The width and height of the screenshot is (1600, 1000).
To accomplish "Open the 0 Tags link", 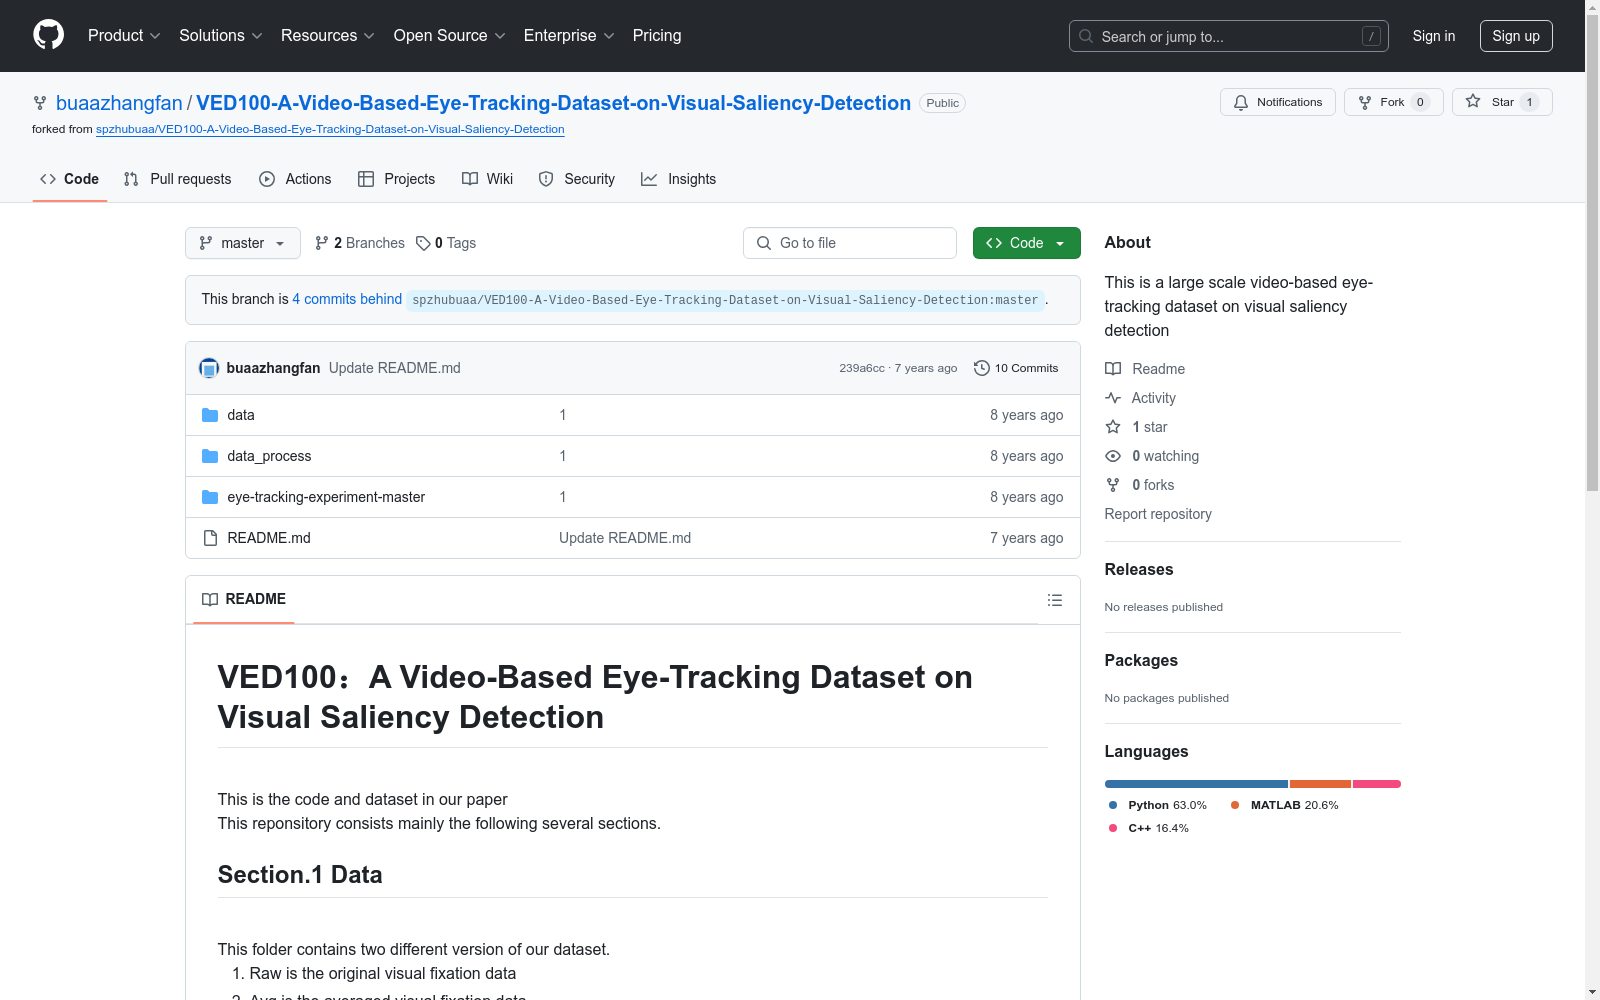I will pyautogui.click(x=446, y=243).
